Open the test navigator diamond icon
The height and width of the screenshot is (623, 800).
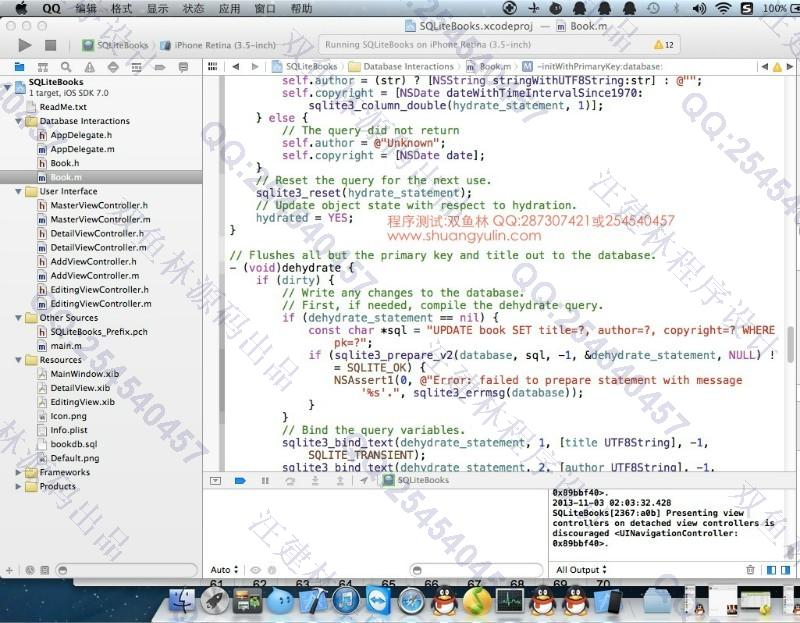113,67
